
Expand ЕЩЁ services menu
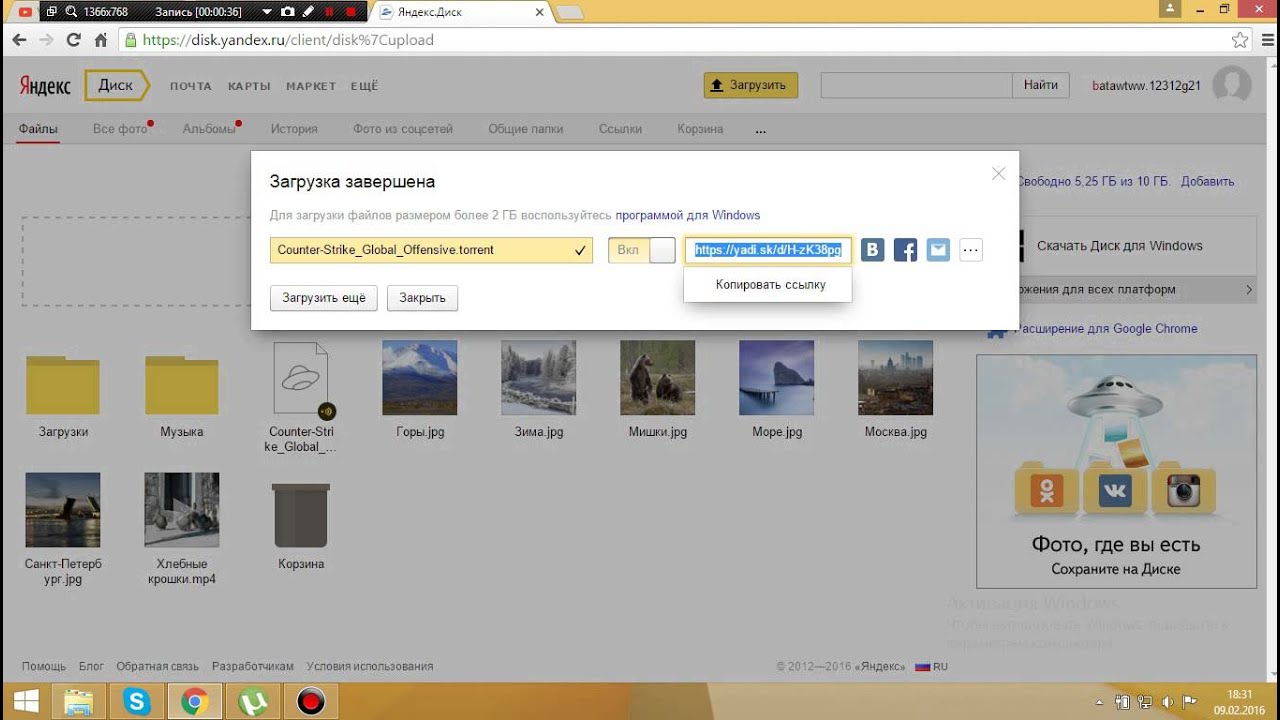point(364,86)
